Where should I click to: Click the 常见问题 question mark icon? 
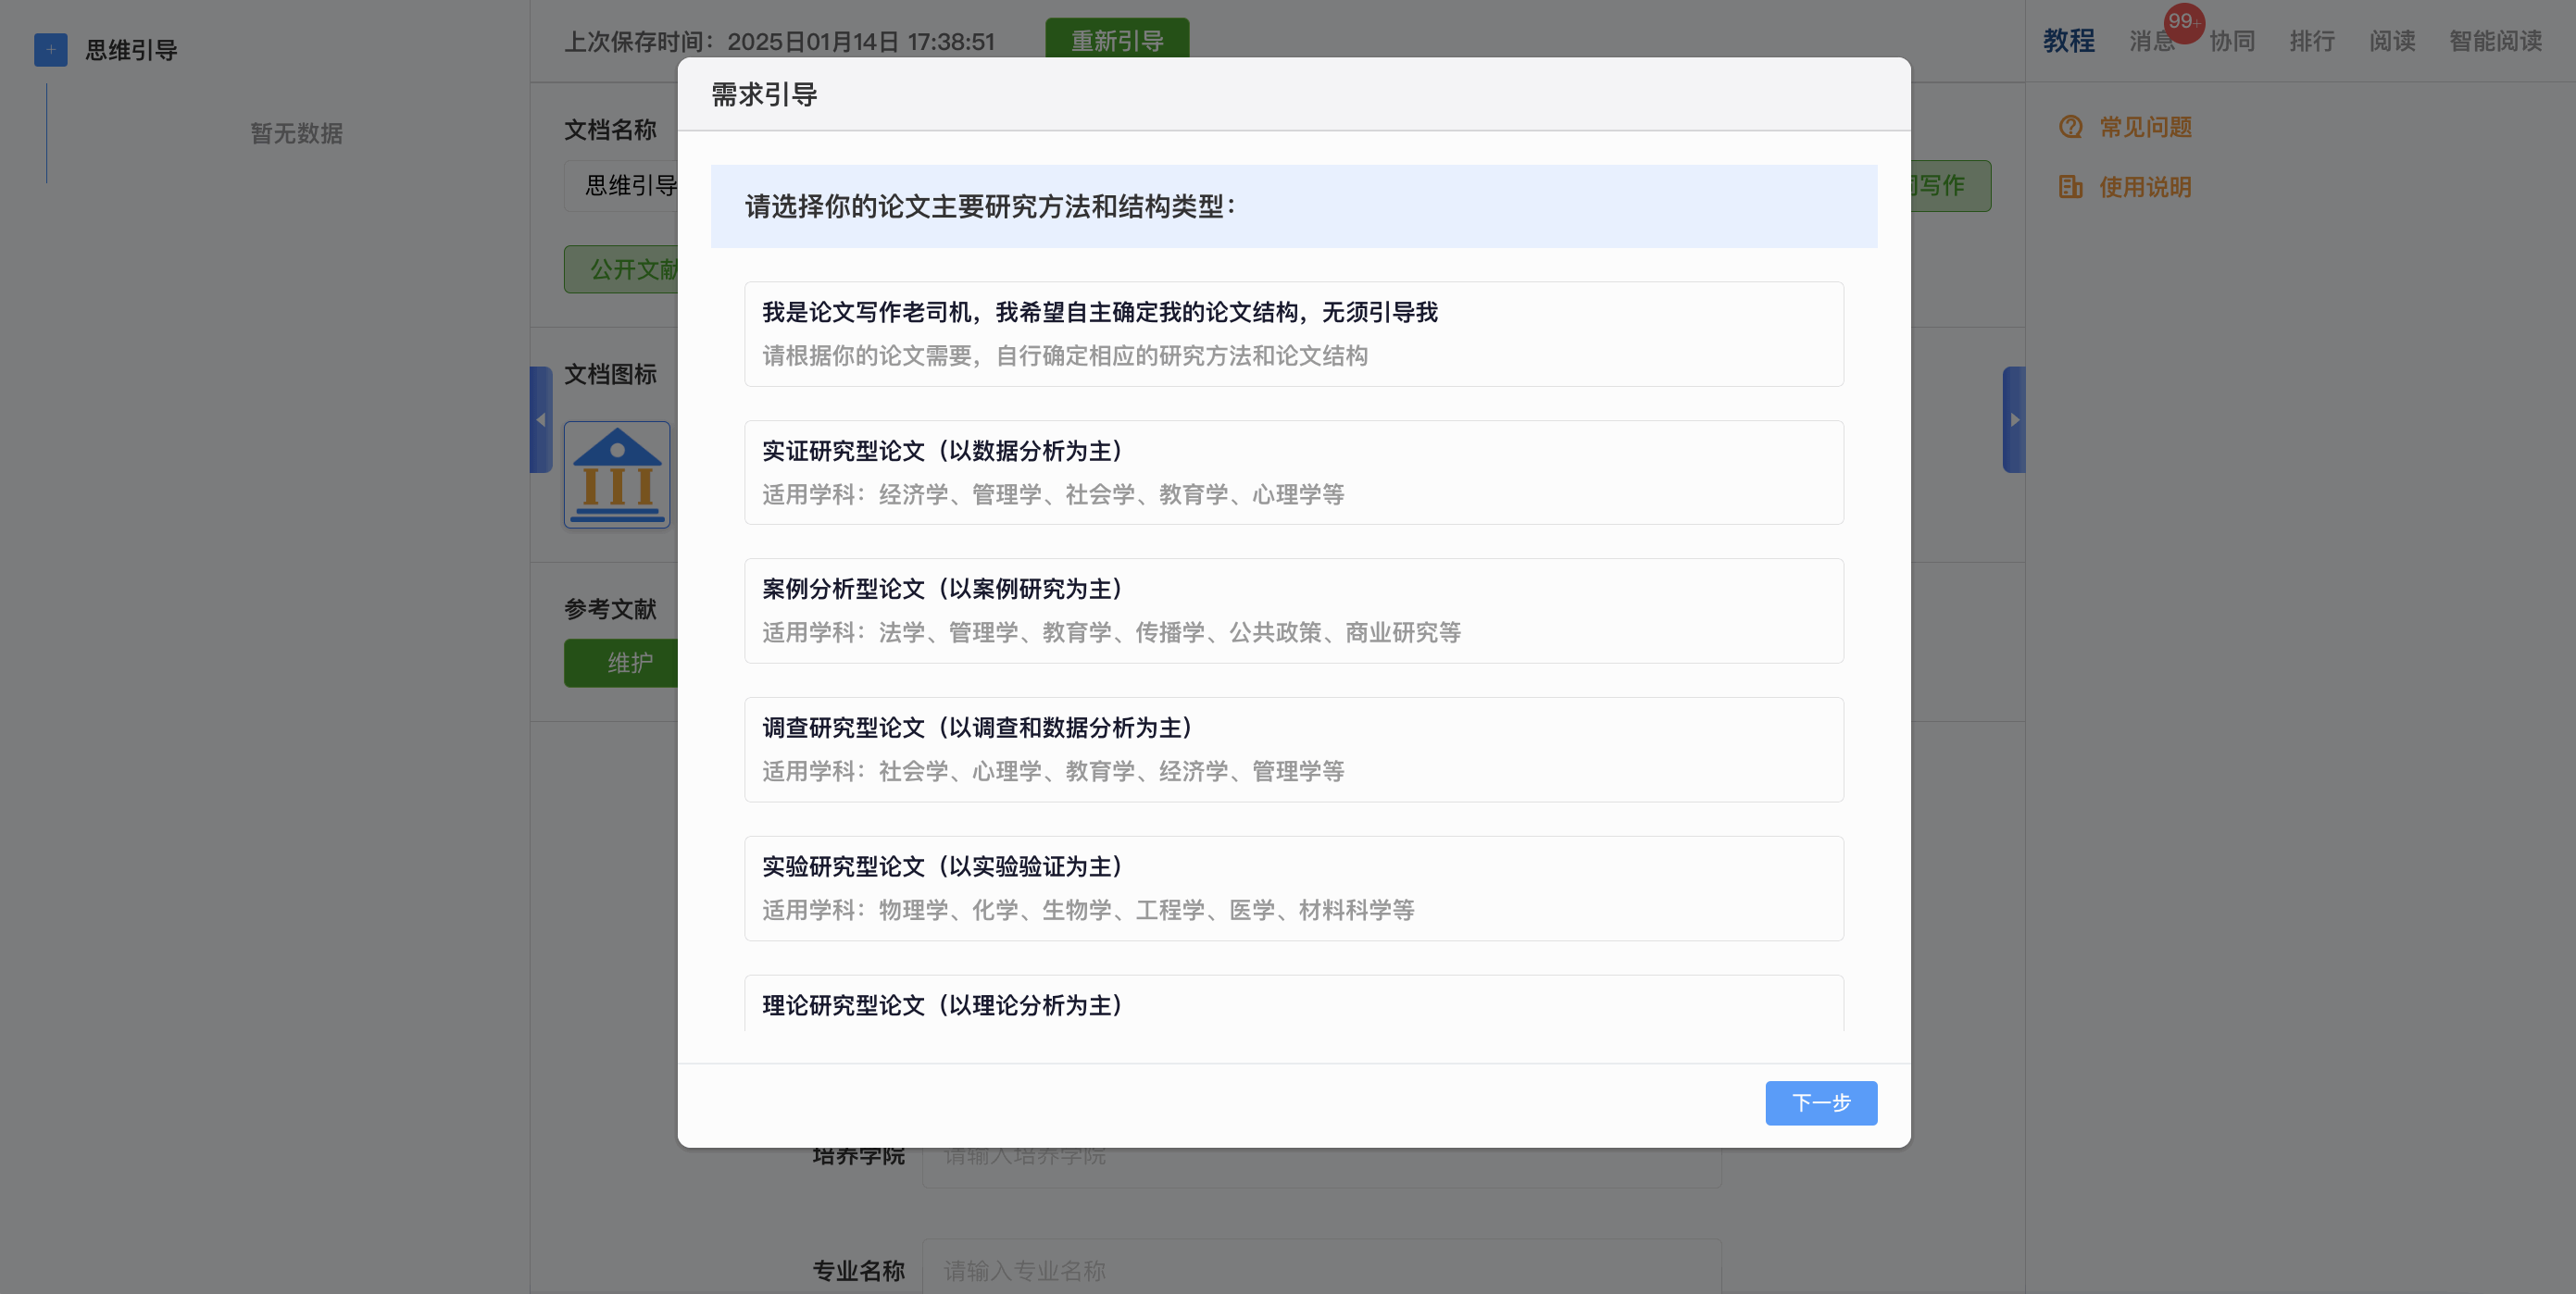(2070, 127)
